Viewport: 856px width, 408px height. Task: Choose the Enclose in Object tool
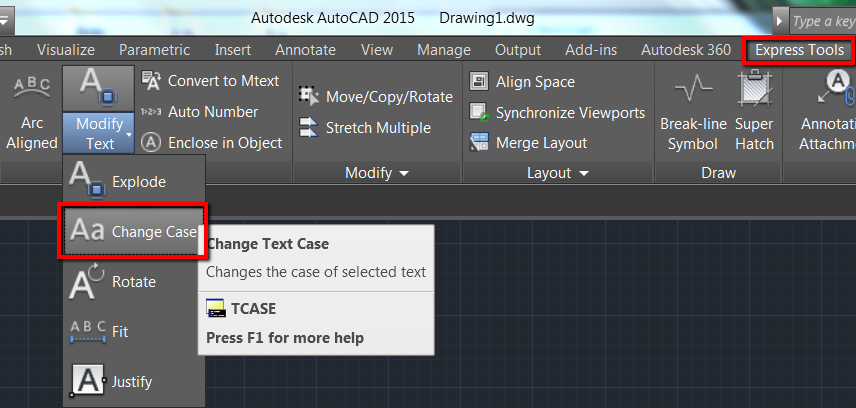[x=211, y=143]
